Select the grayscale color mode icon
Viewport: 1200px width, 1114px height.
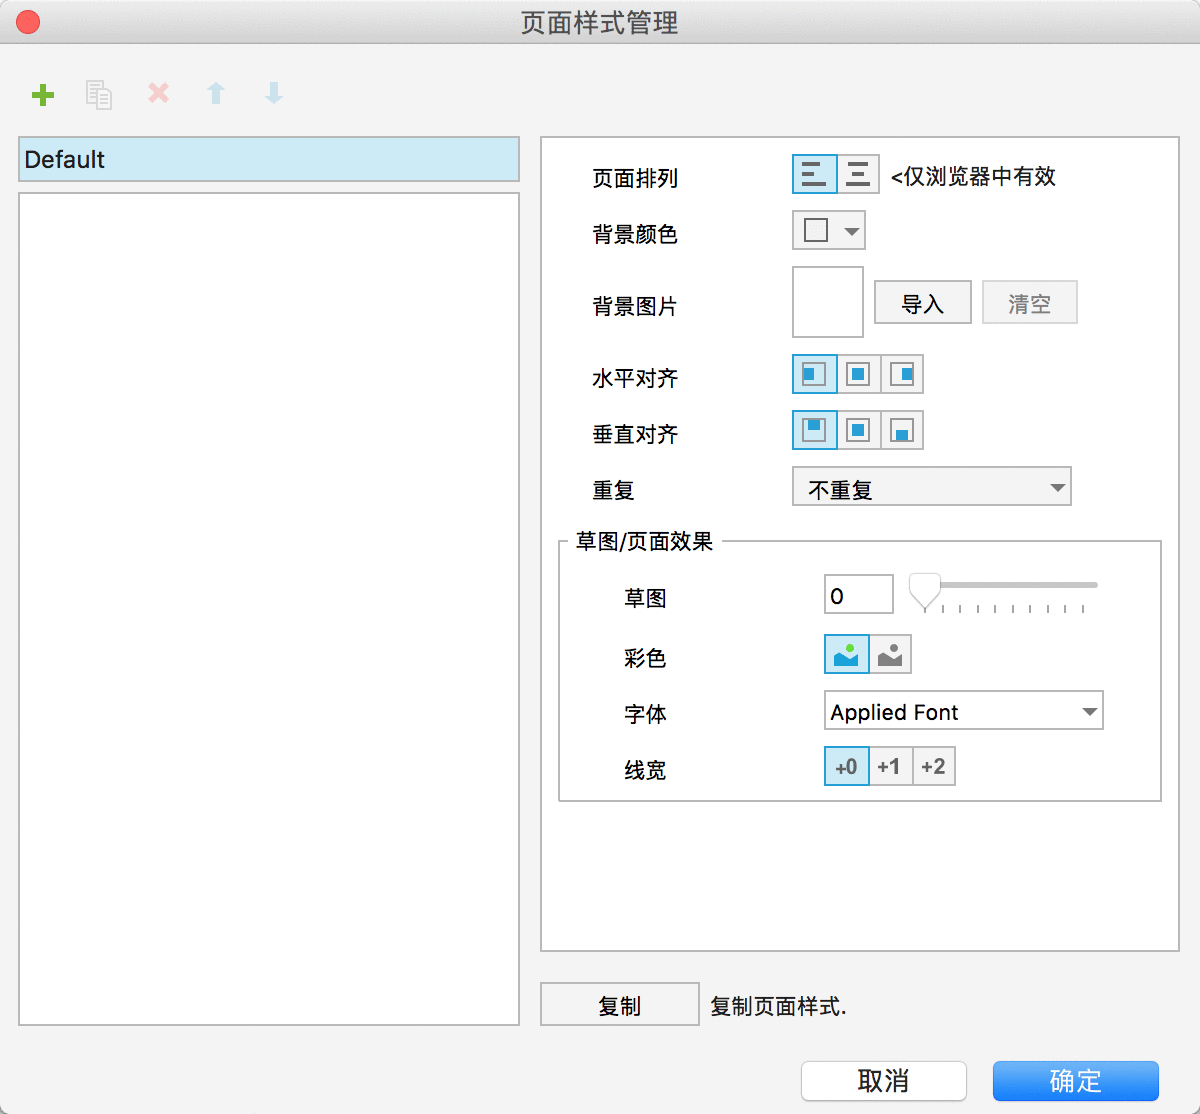coord(890,655)
